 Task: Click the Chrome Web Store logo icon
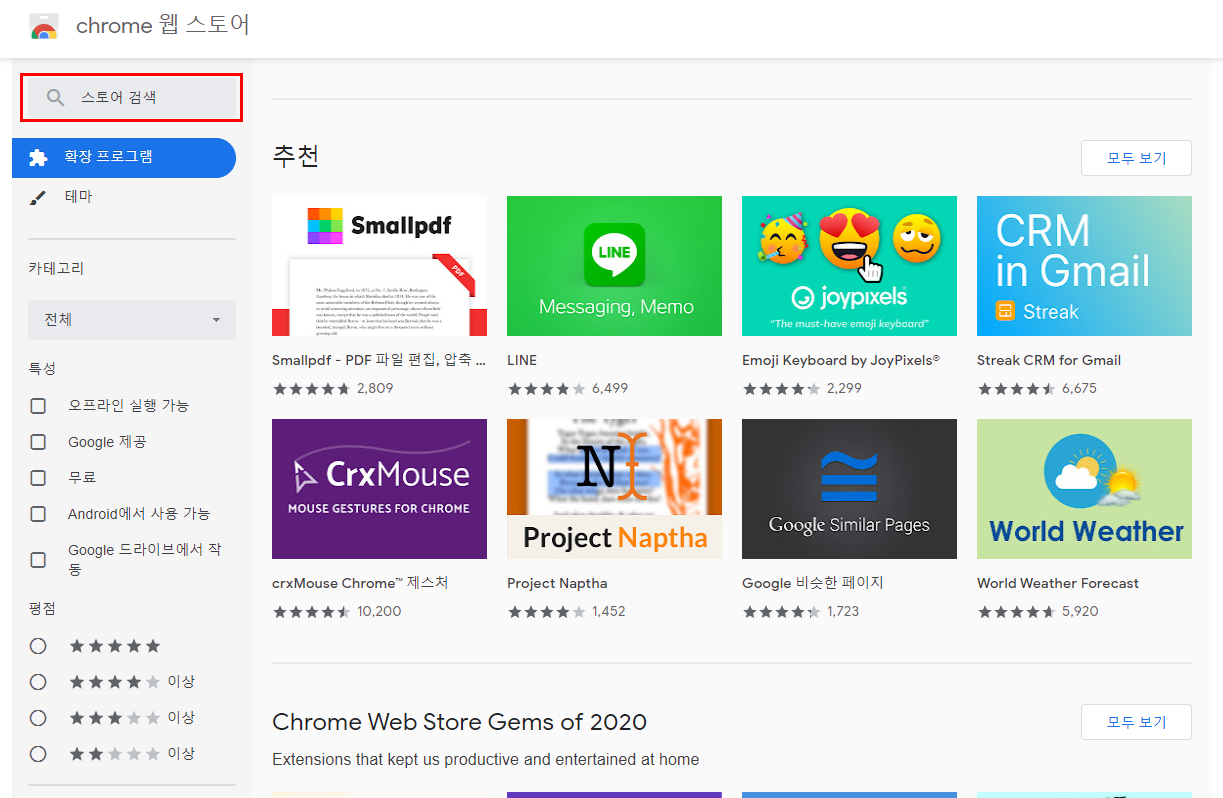[x=44, y=27]
